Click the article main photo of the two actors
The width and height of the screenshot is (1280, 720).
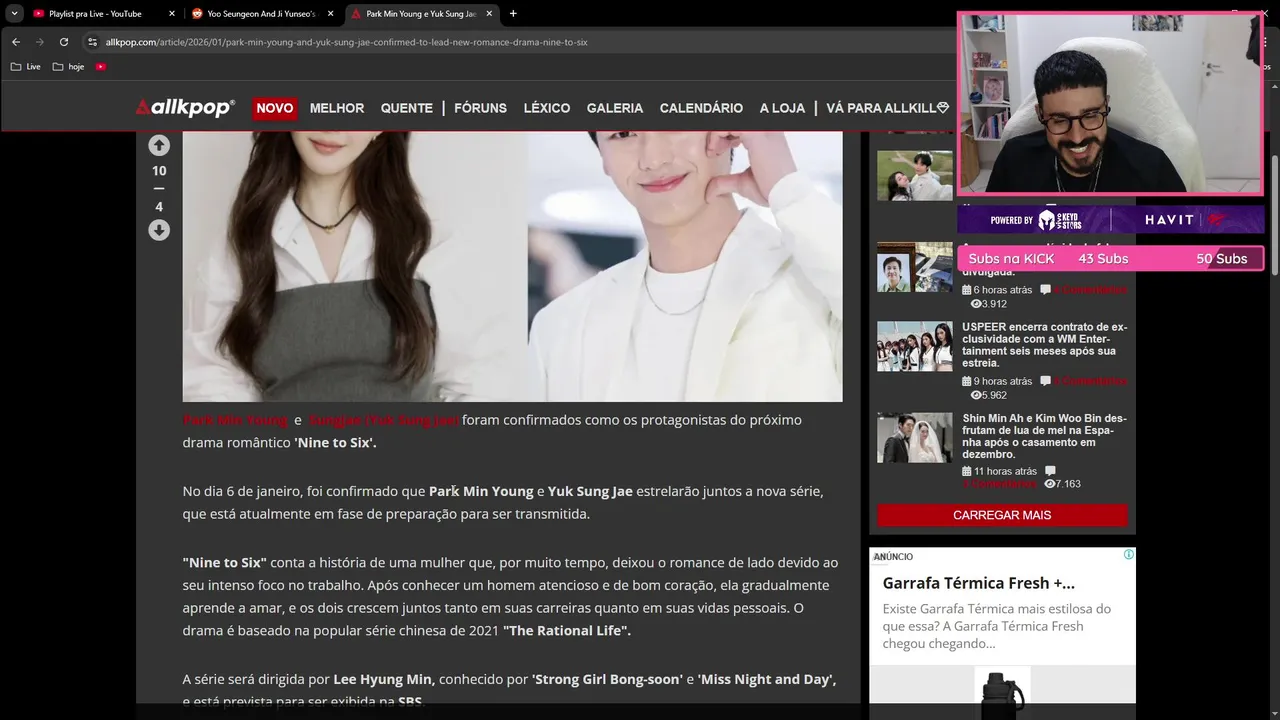pyautogui.click(x=512, y=266)
